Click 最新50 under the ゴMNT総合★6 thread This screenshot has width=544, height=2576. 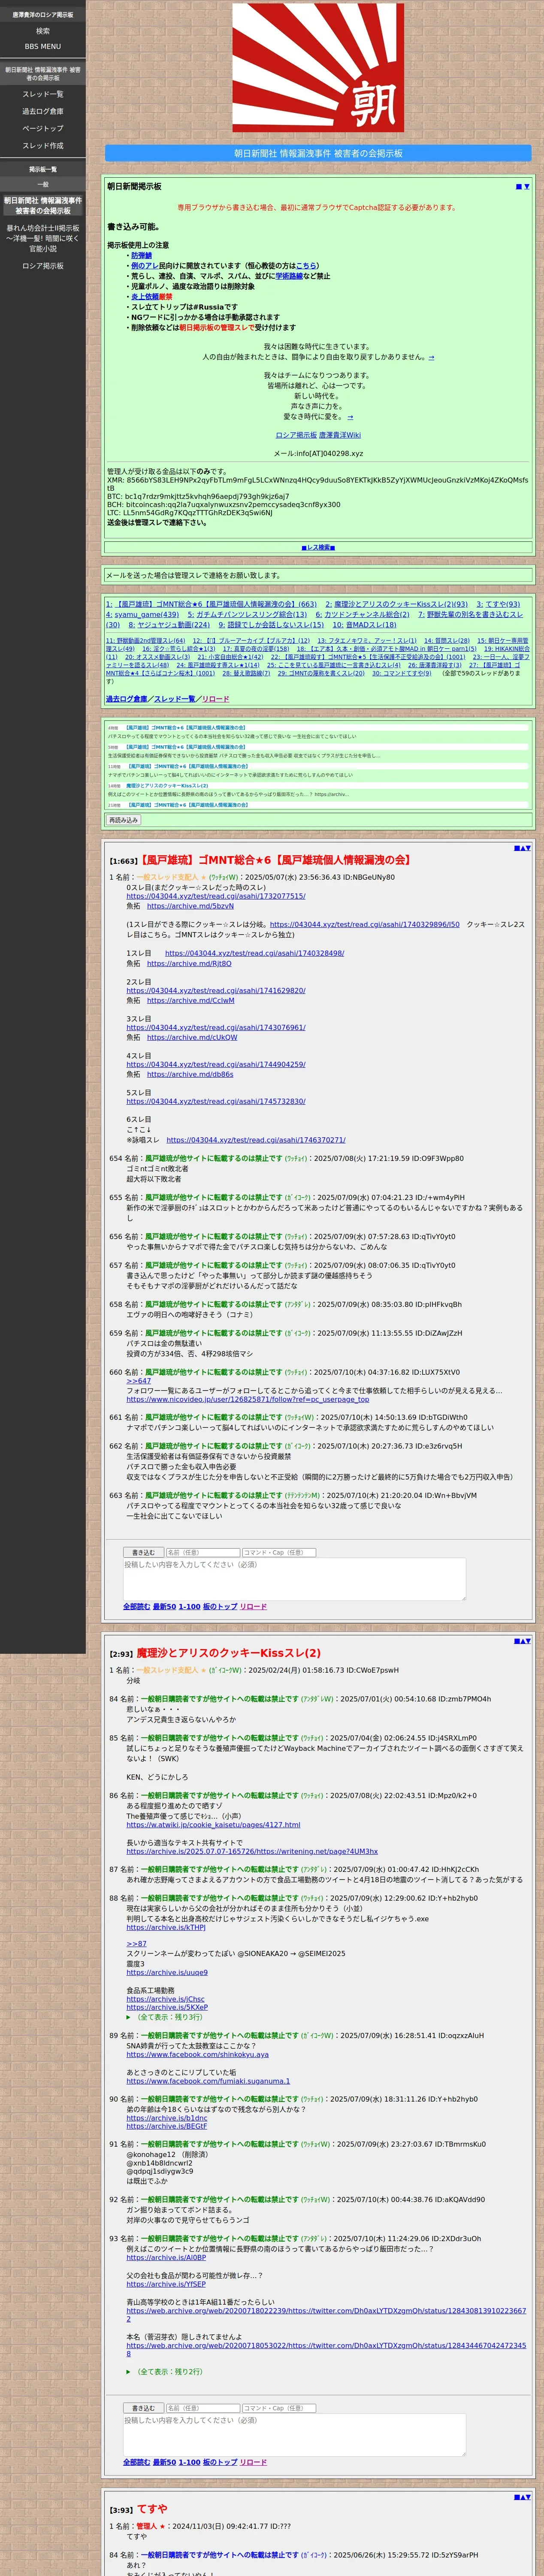(x=164, y=1607)
